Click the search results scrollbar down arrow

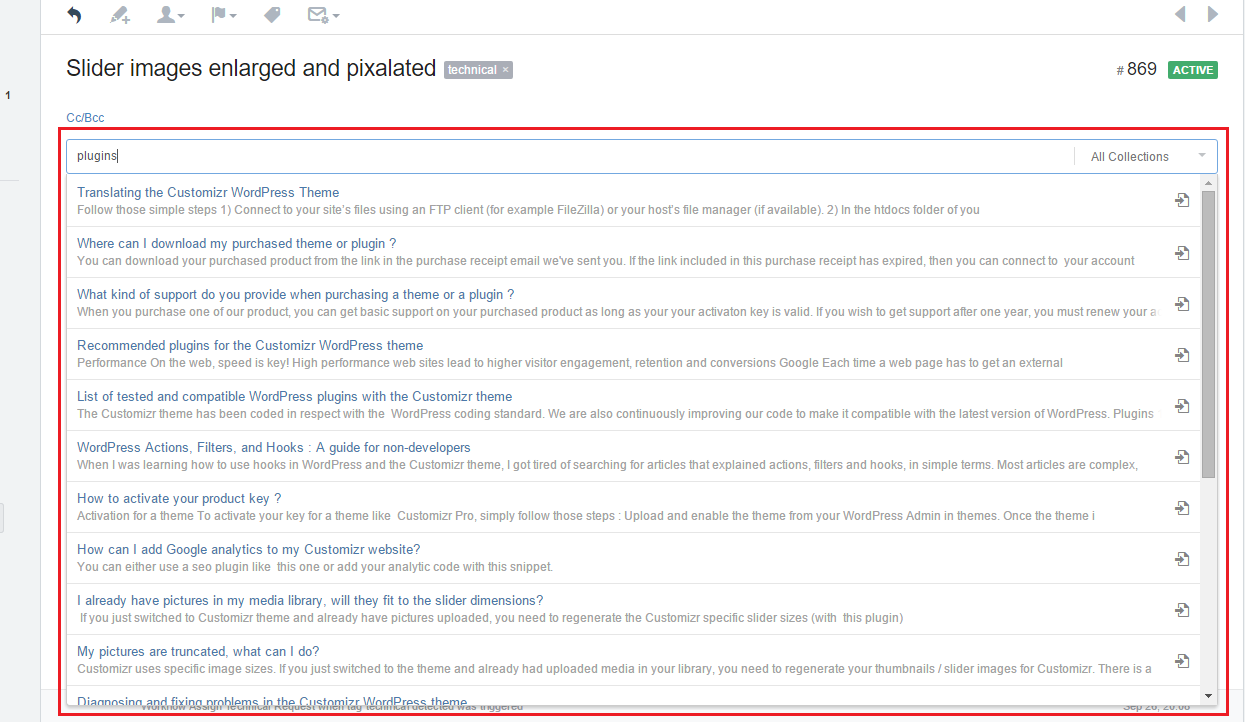pyautogui.click(x=1208, y=695)
